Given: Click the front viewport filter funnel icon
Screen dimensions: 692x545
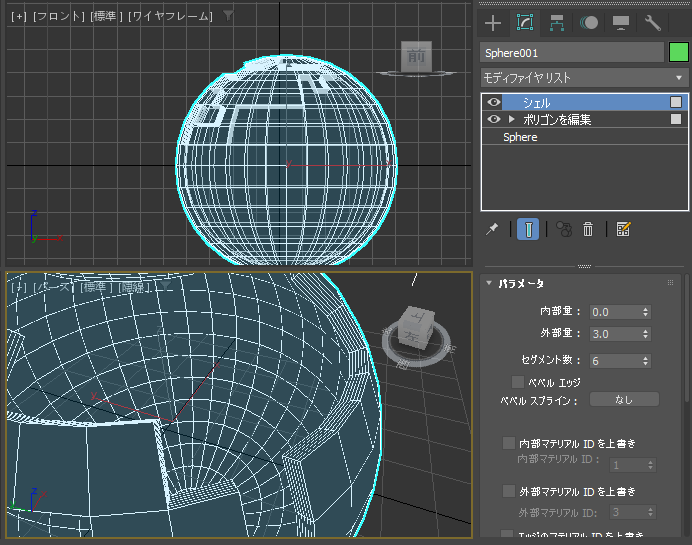Looking at the screenshot, I should pyautogui.click(x=228, y=16).
